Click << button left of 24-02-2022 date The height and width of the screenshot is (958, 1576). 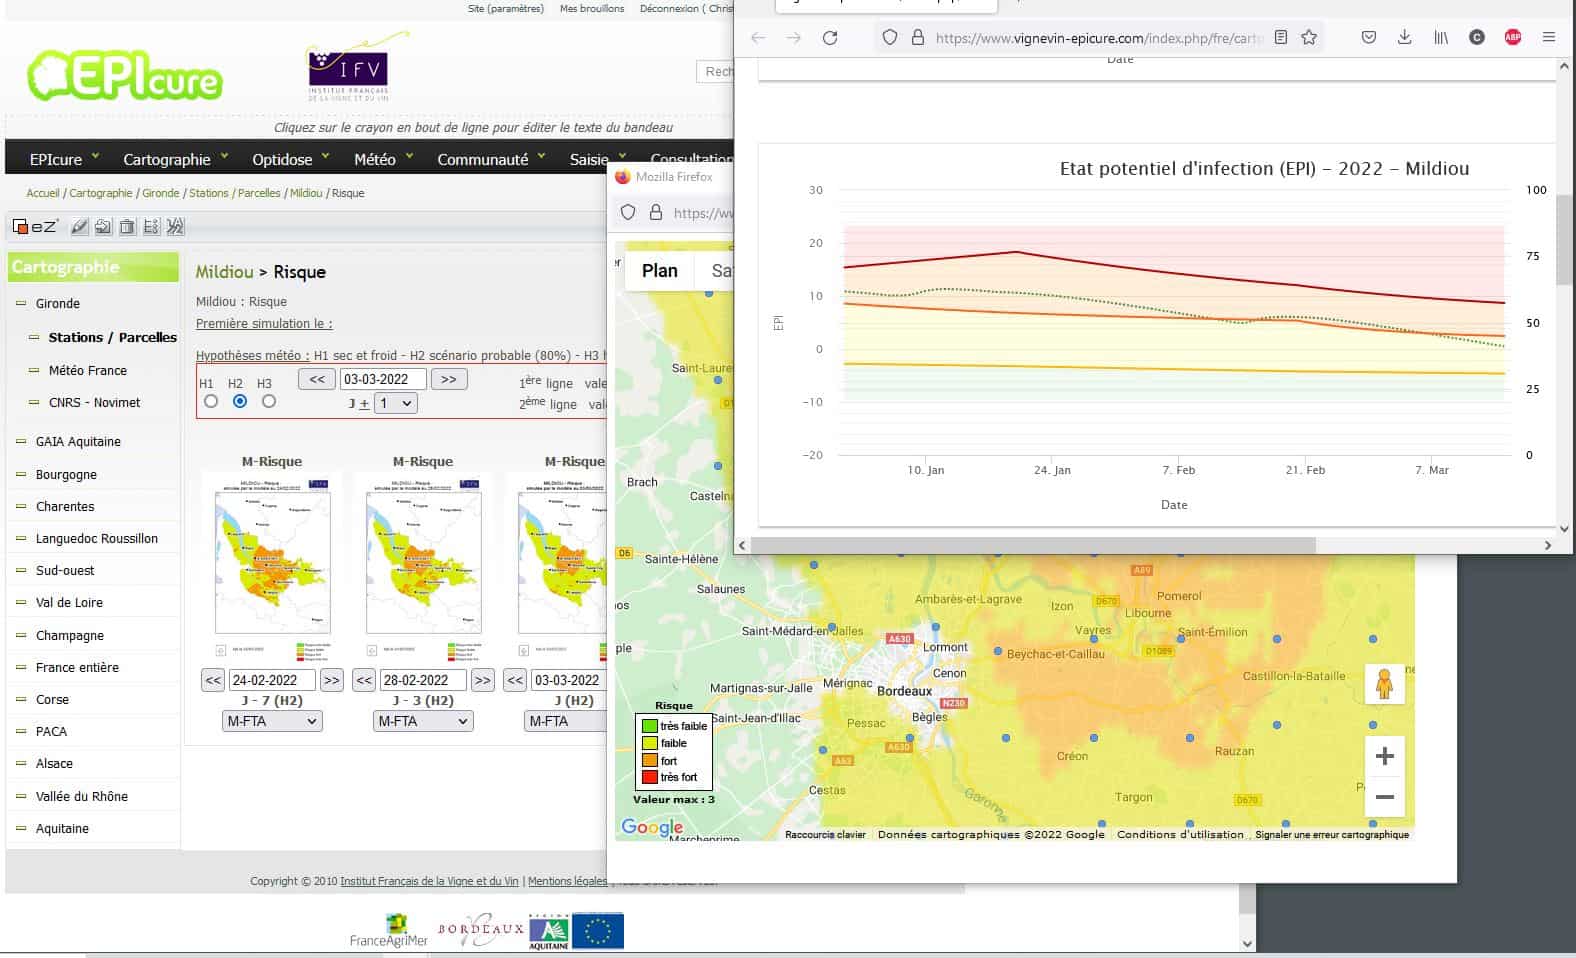(x=213, y=680)
